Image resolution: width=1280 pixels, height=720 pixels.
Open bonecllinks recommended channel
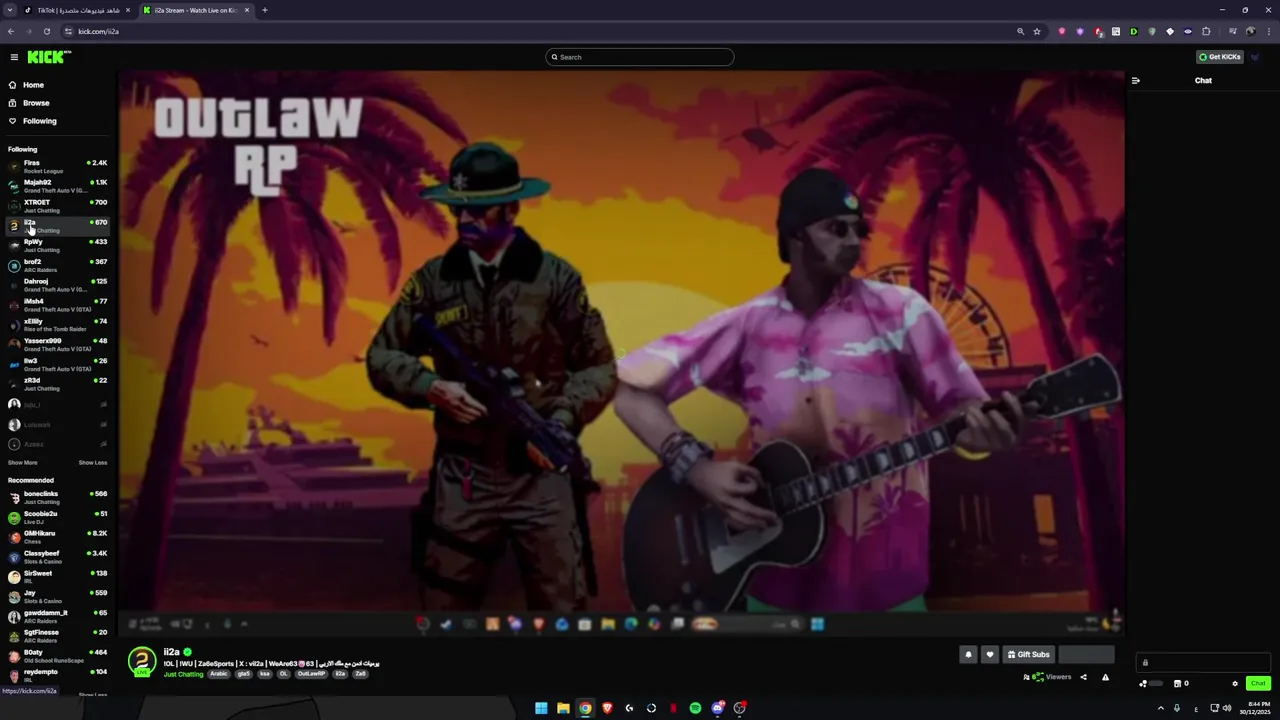[x=57, y=497]
